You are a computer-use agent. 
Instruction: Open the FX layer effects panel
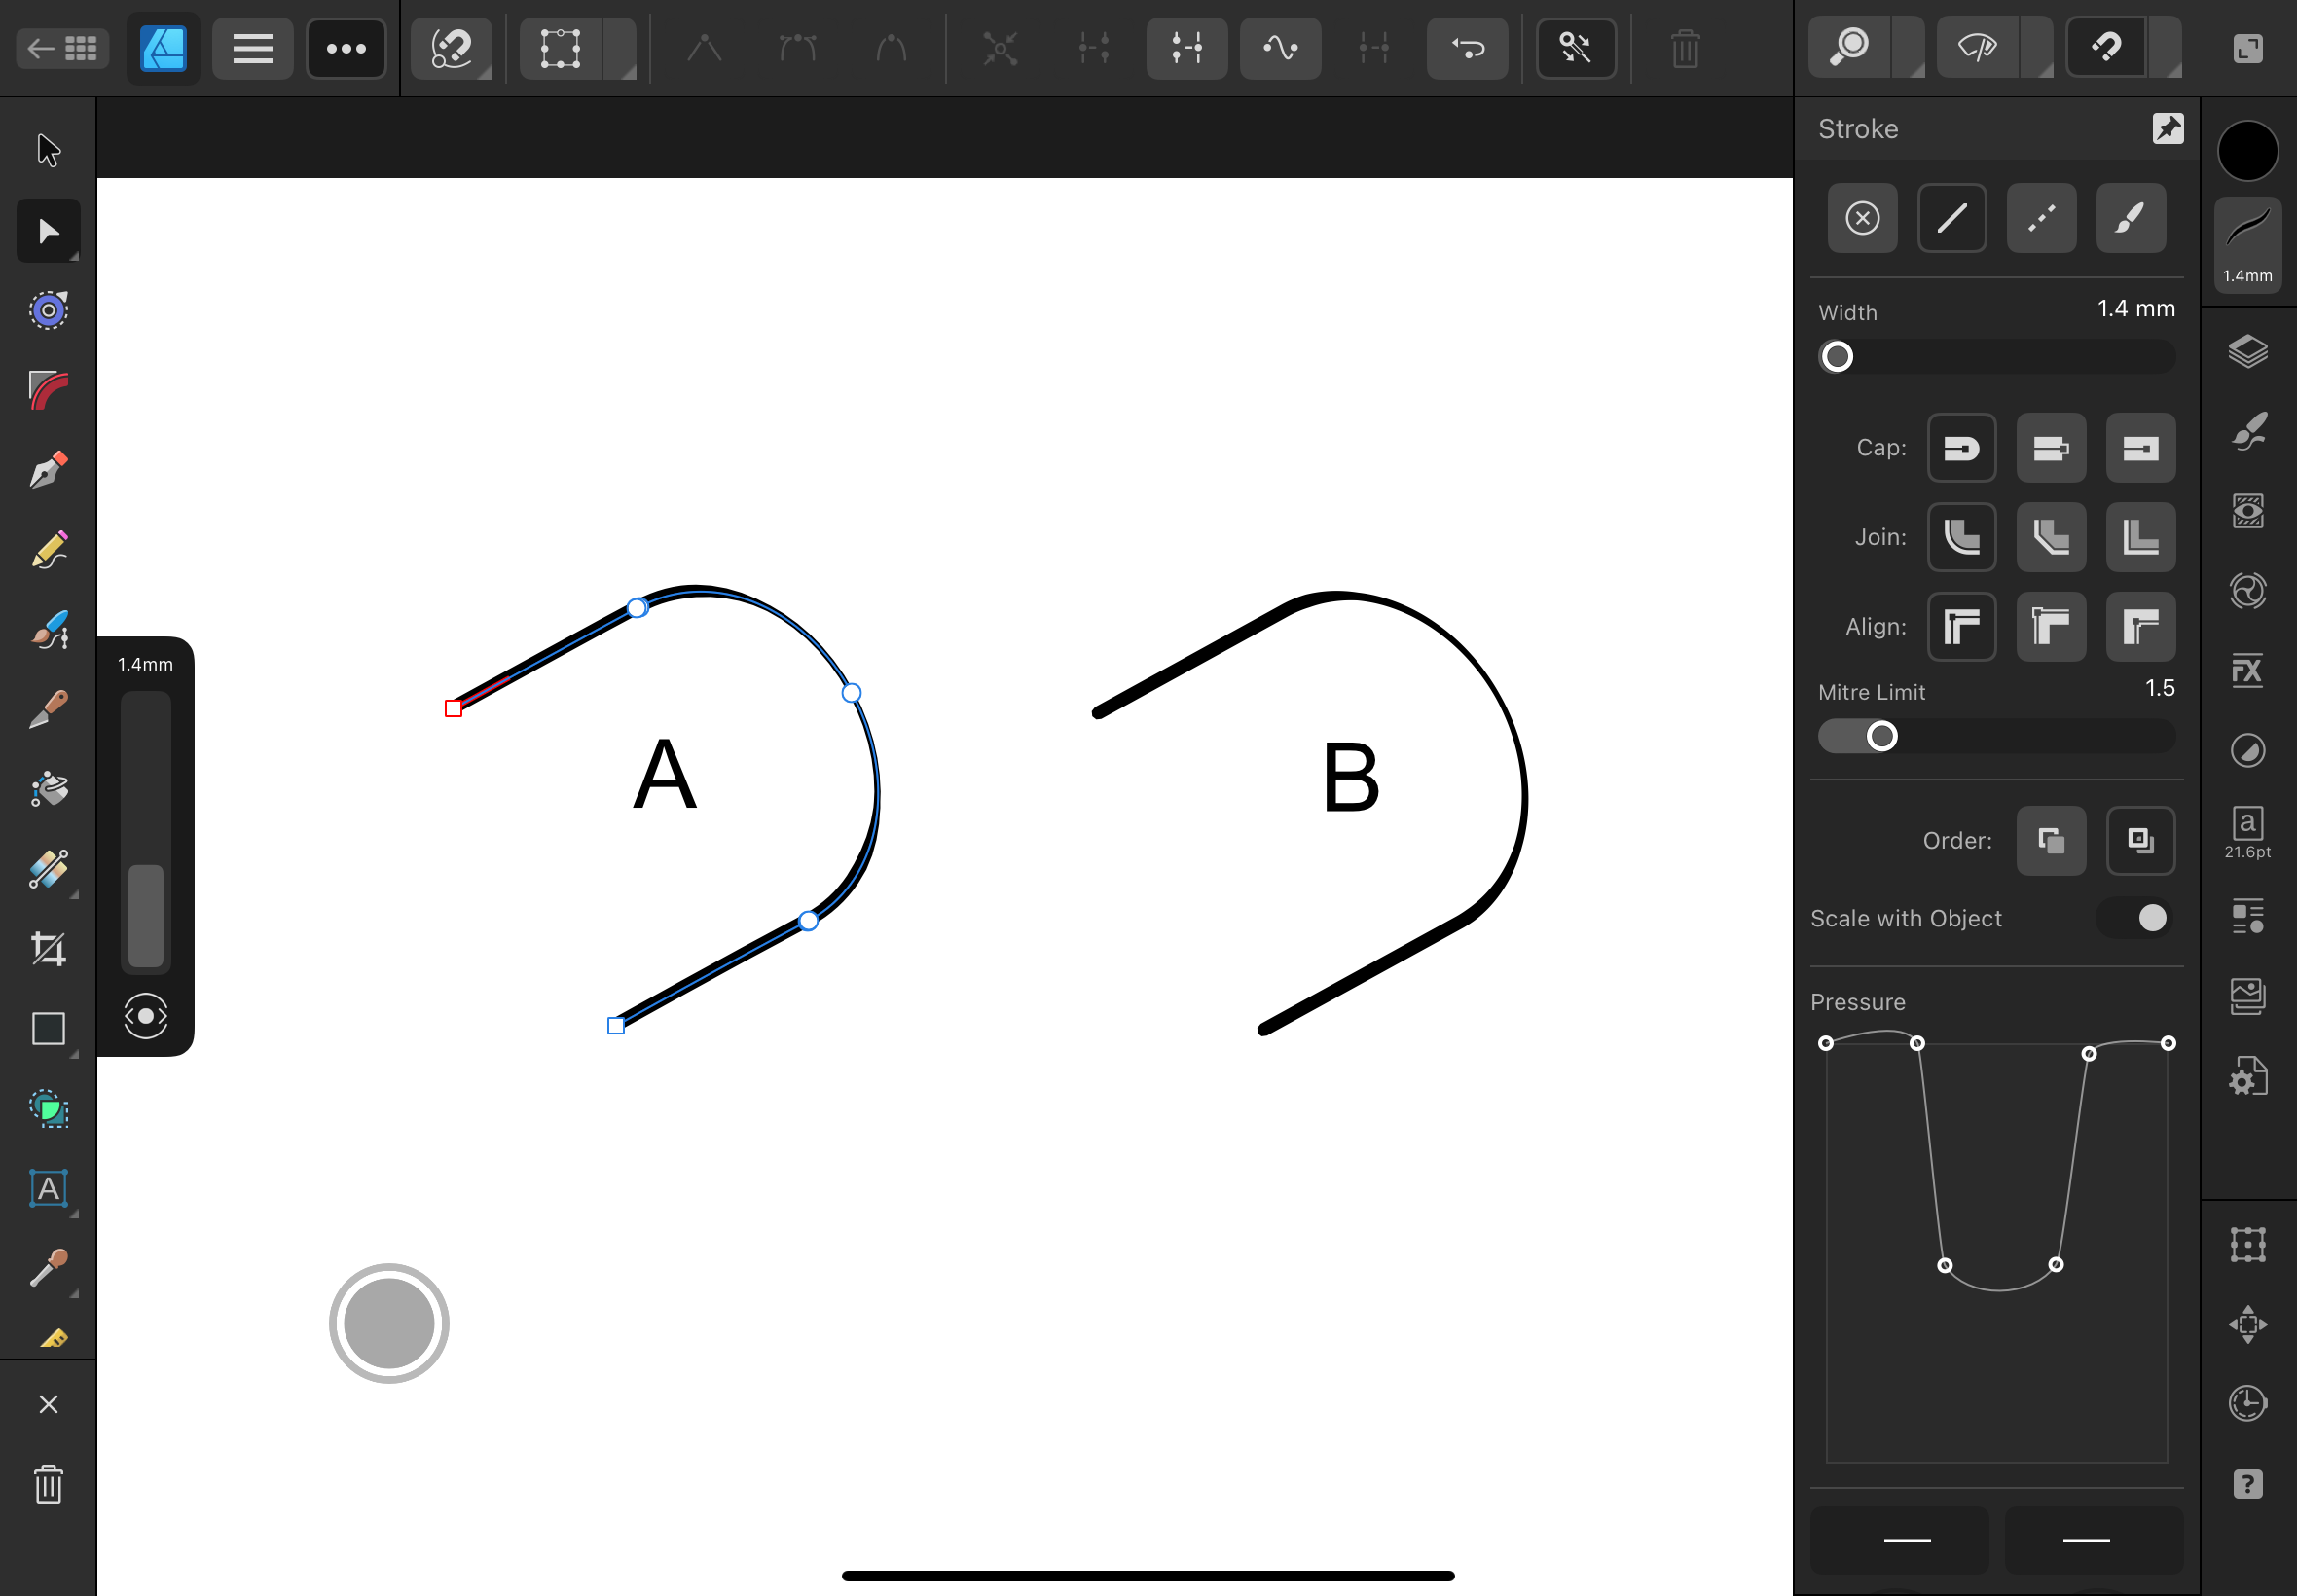coord(2247,671)
